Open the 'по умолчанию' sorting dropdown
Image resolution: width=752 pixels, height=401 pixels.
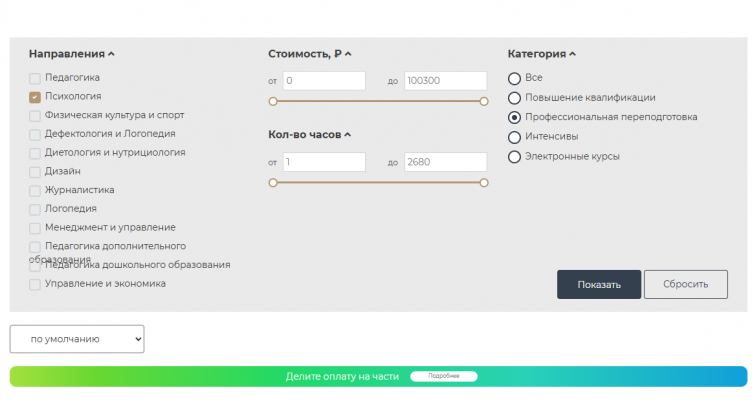pyautogui.click(x=77, y=339)
